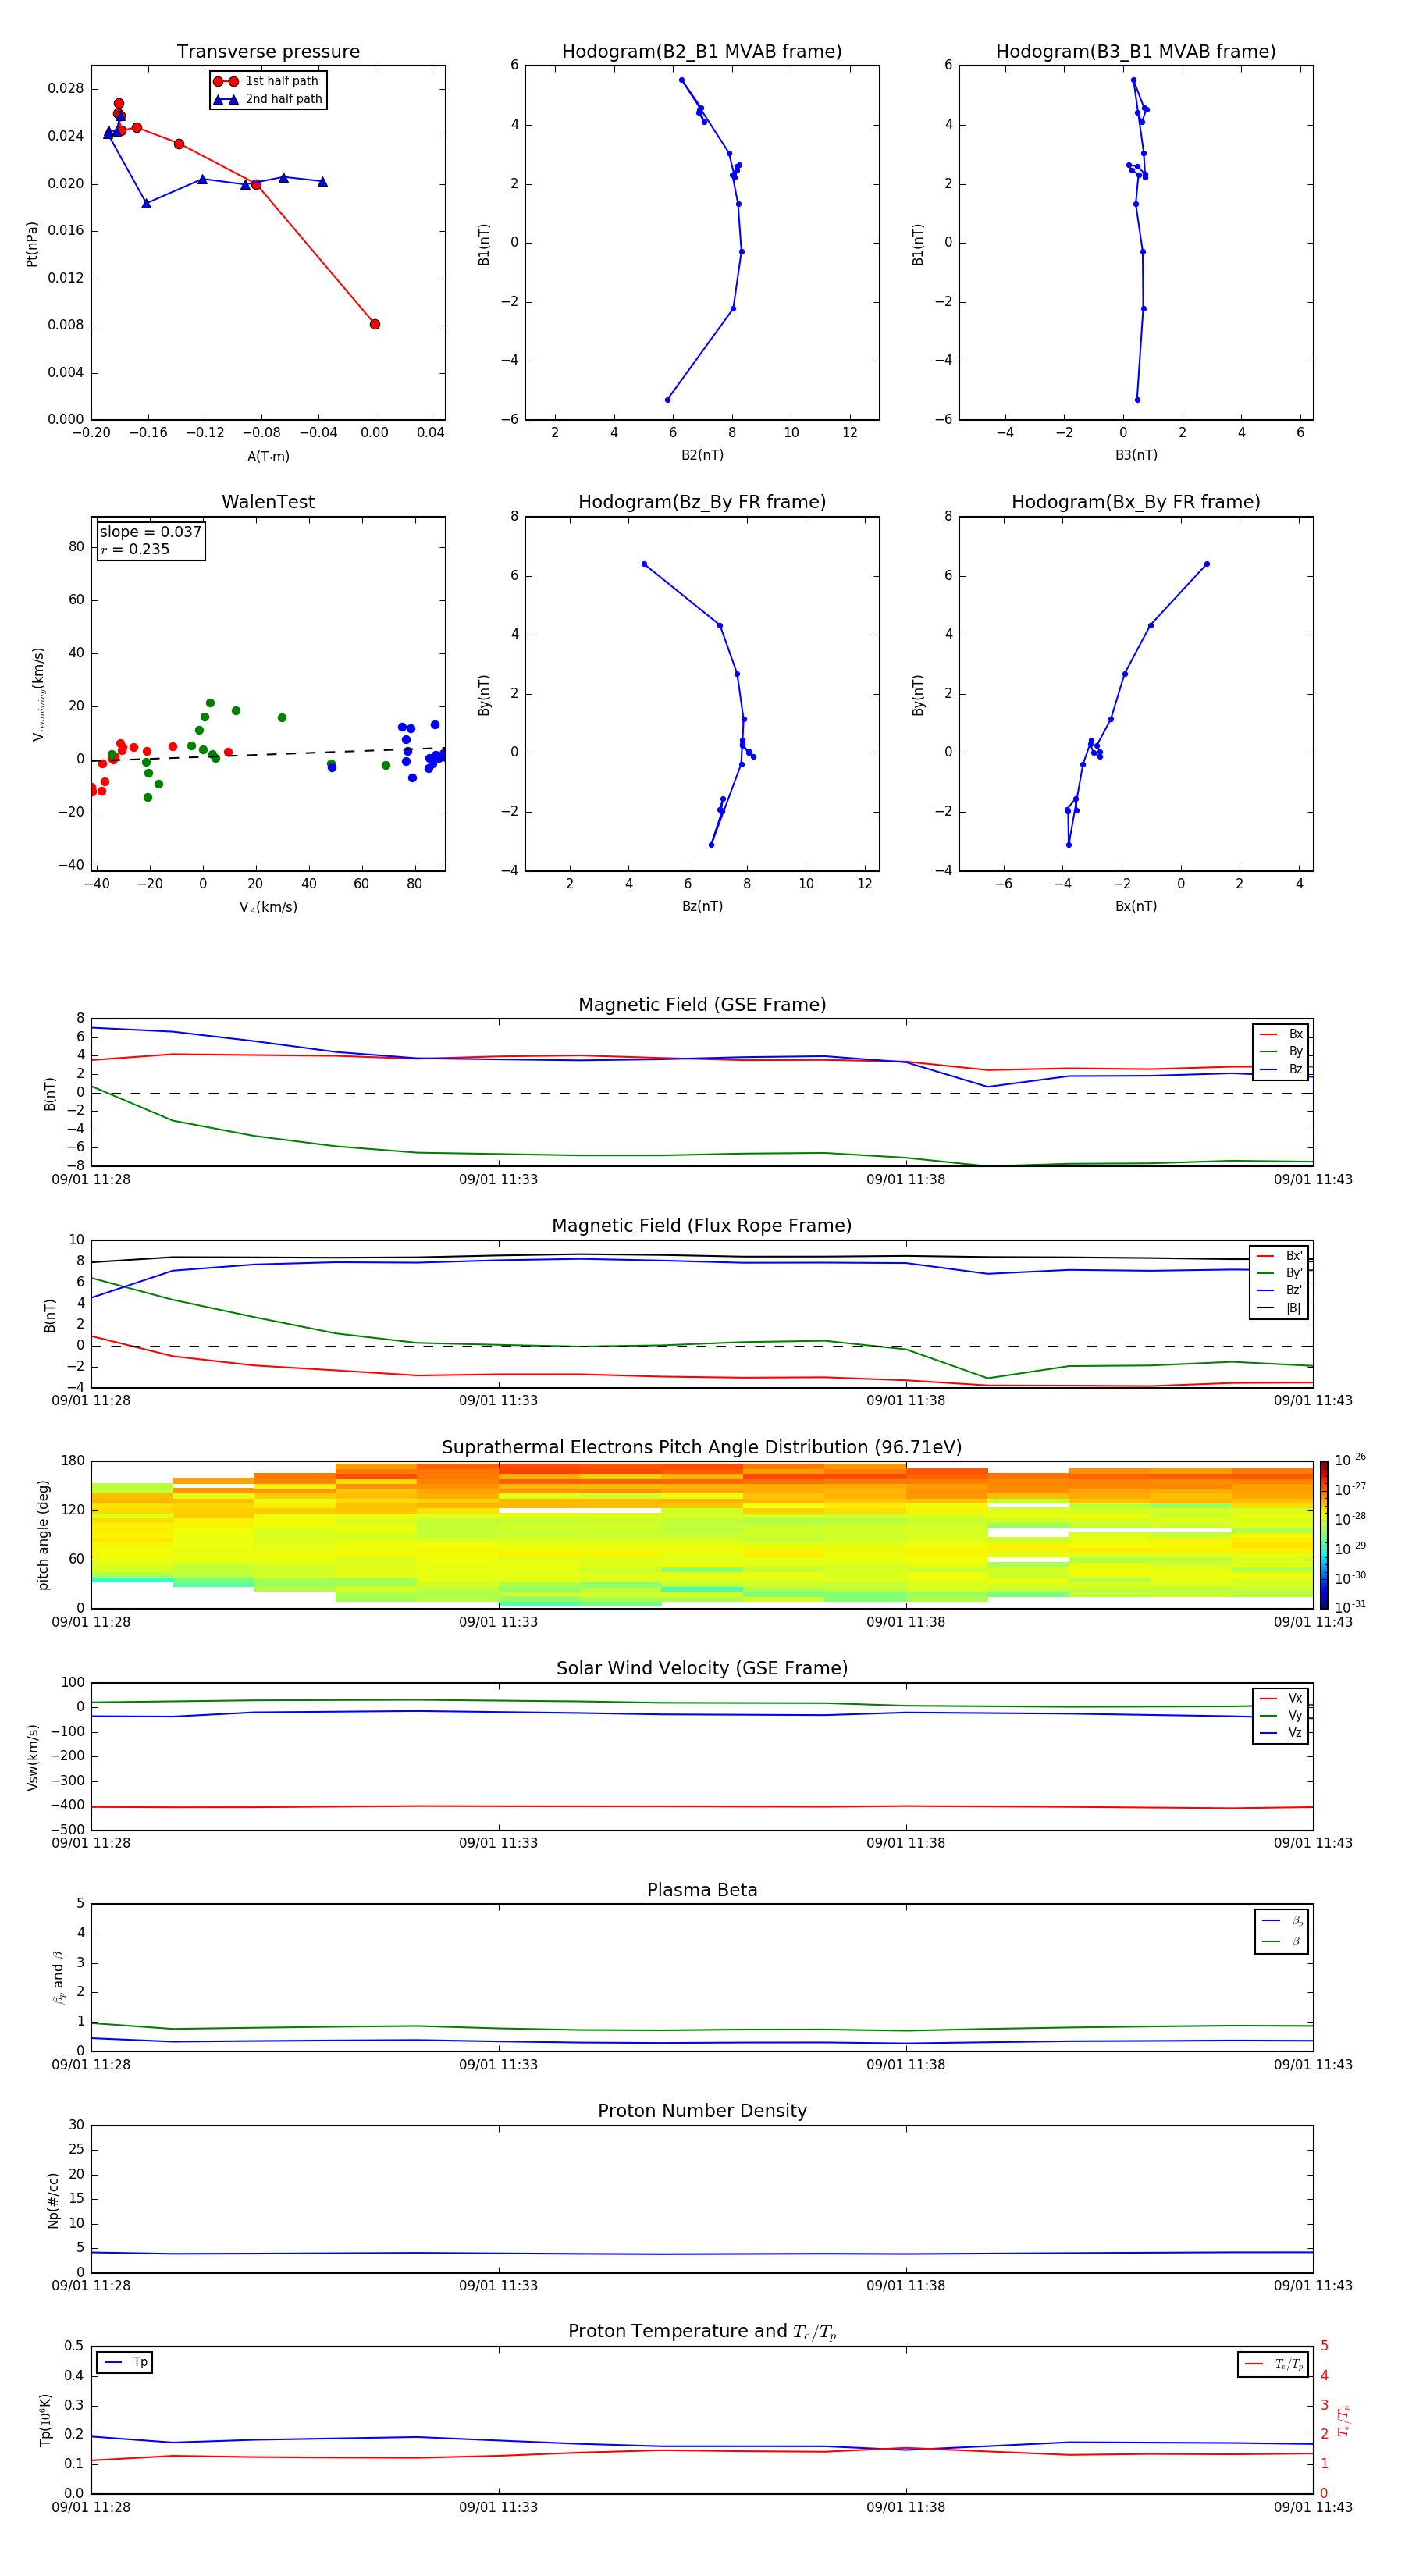
Task: Click the "Proton Number Density" title
Action: tap(702, 2111)
